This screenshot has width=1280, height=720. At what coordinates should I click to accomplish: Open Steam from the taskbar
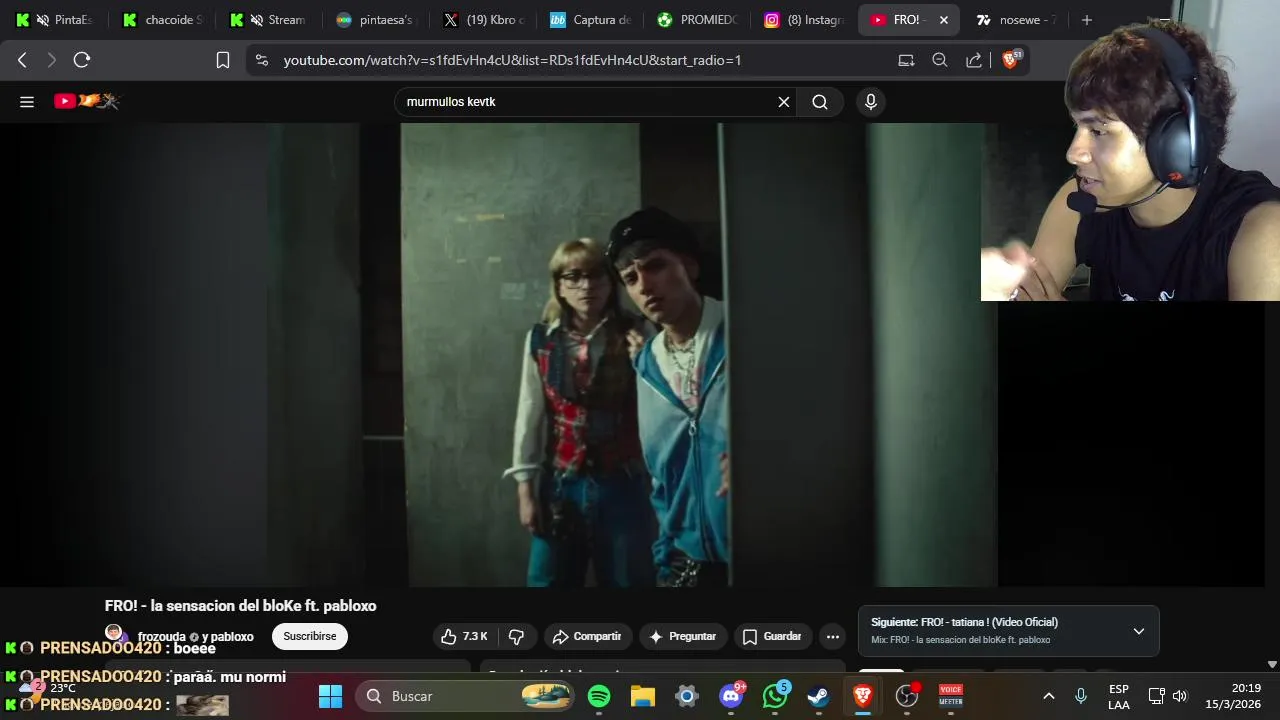click(x=819, y=696)
